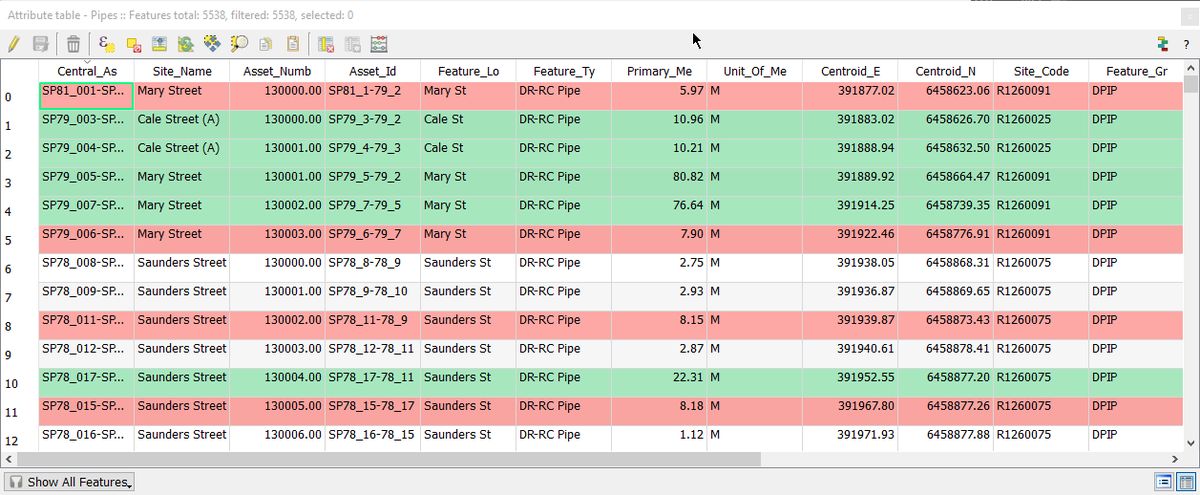This screenshot has height=495, width=1200.
Task: Click the Delete selected features trash icon
Action: (73, 44)
